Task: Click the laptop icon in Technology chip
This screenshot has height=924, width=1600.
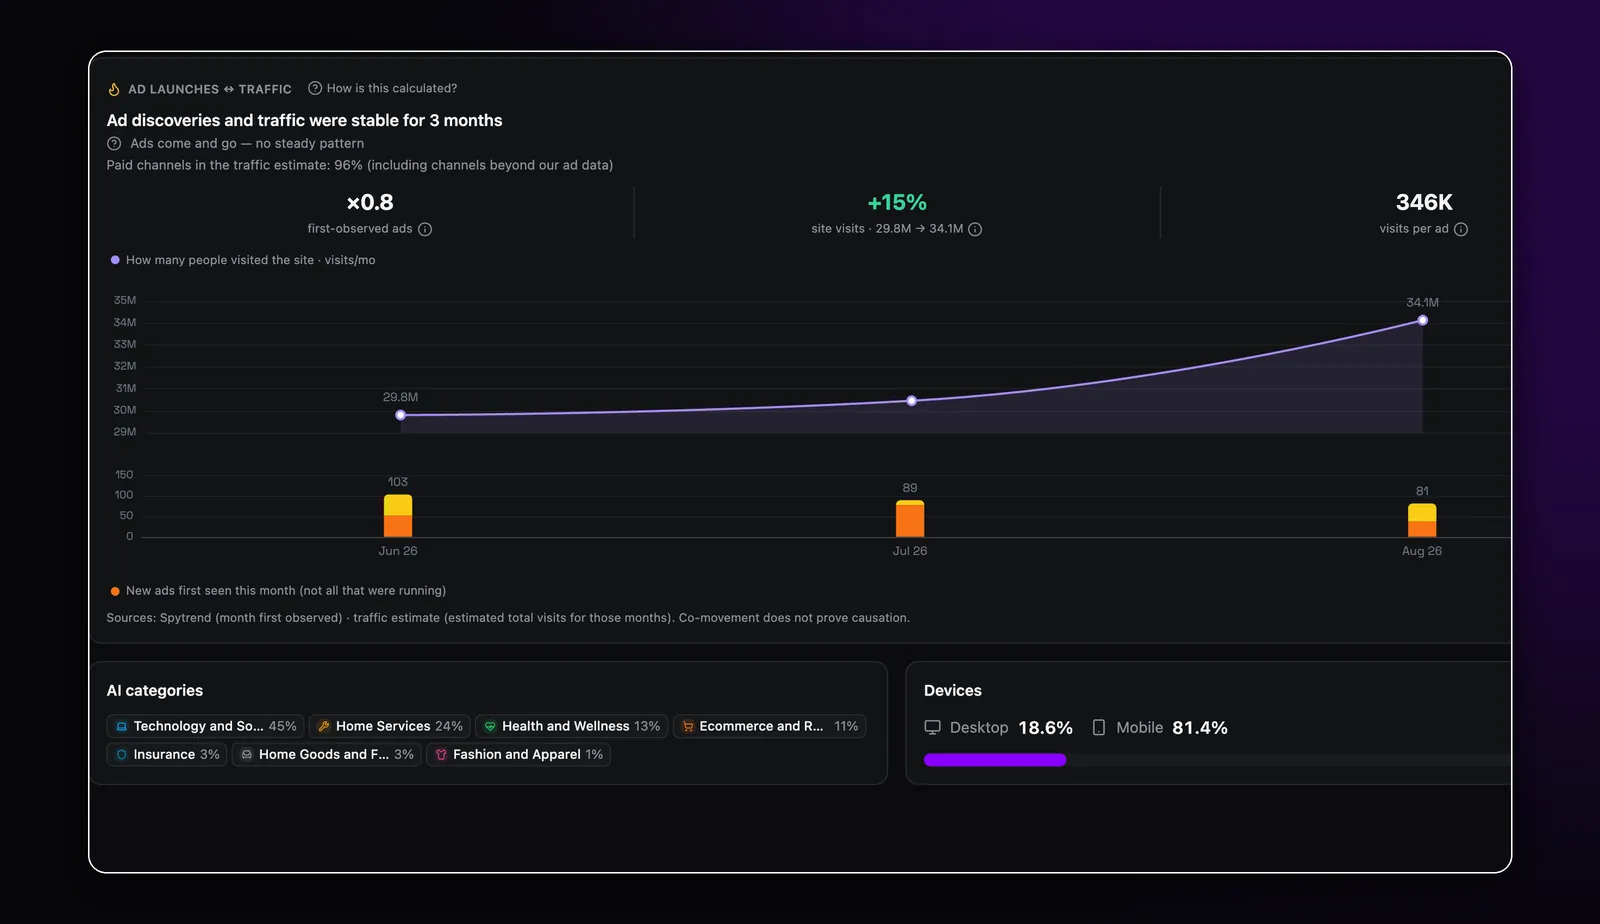Action: 122,727
